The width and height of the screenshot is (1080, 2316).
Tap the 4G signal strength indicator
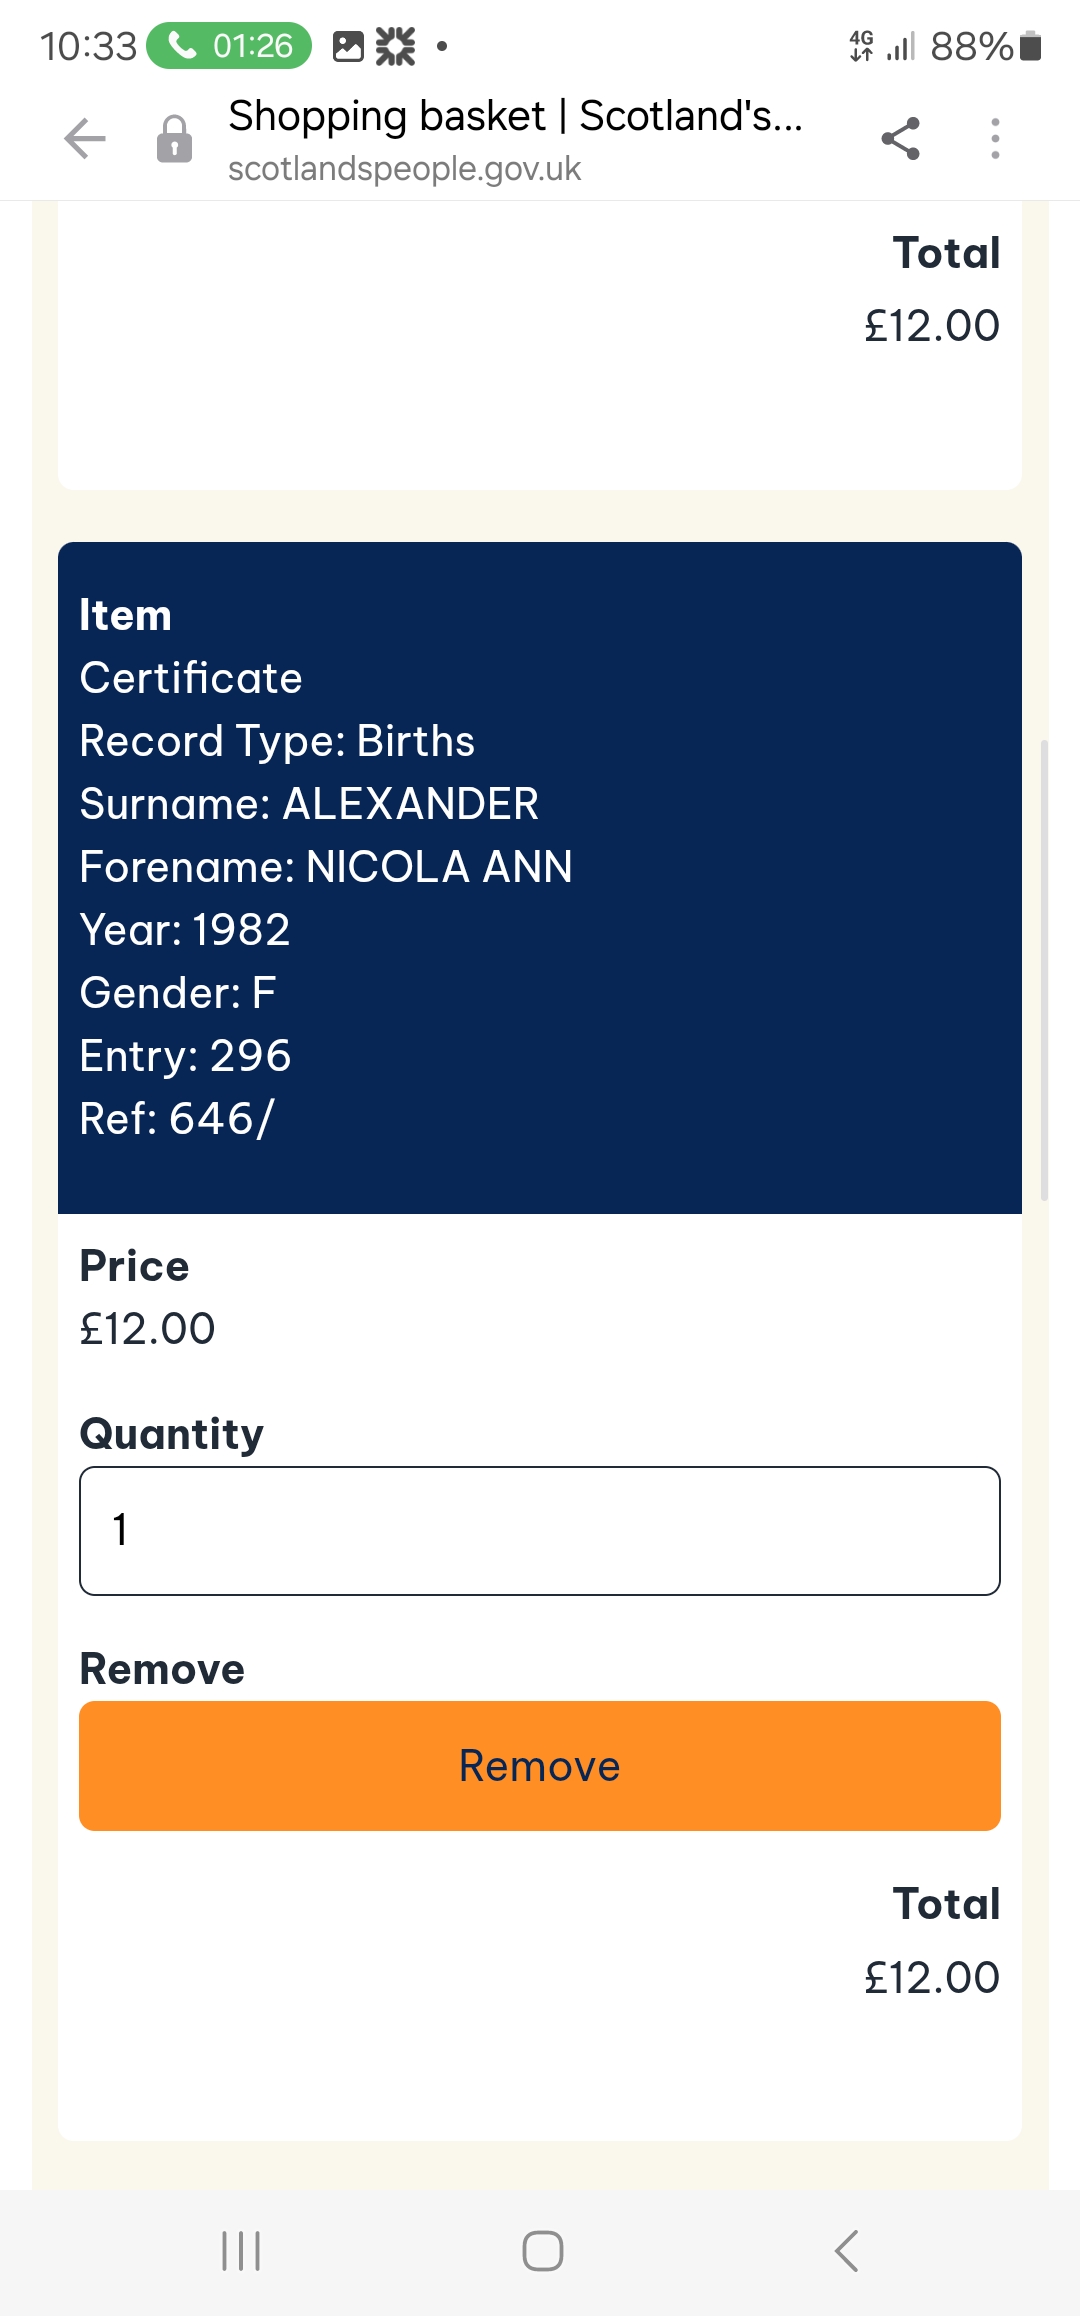click(x=881, y=46)
